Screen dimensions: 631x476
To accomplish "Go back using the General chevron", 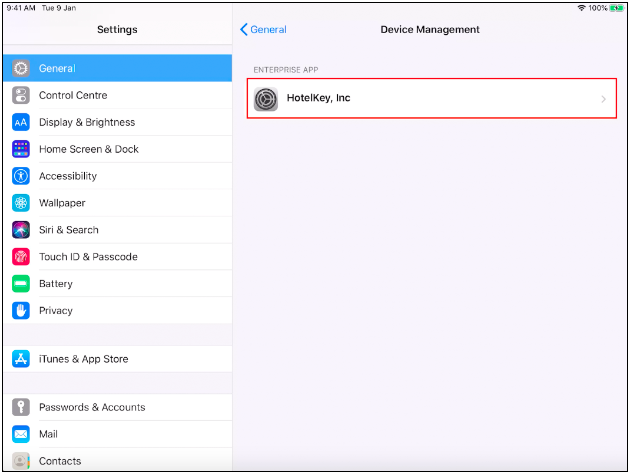I will 245,30.
